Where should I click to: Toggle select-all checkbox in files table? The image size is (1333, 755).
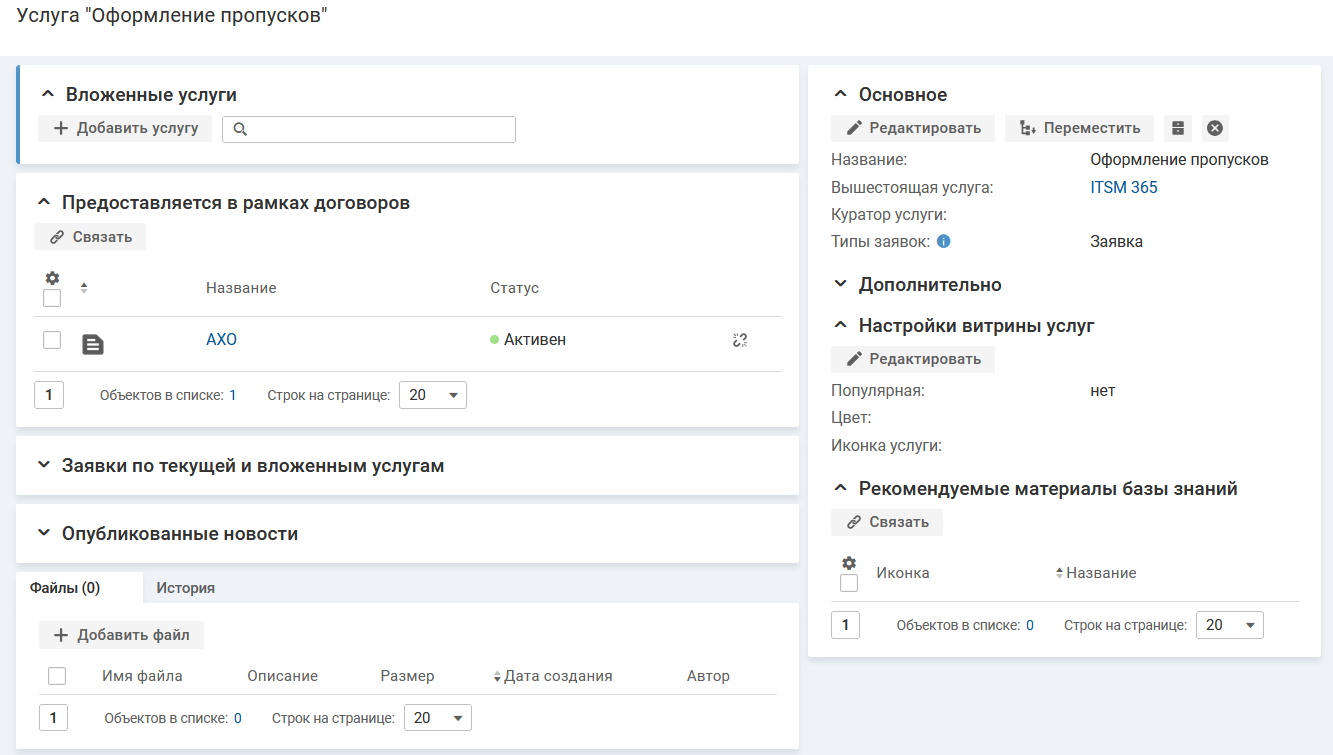(x=57, y=676)
